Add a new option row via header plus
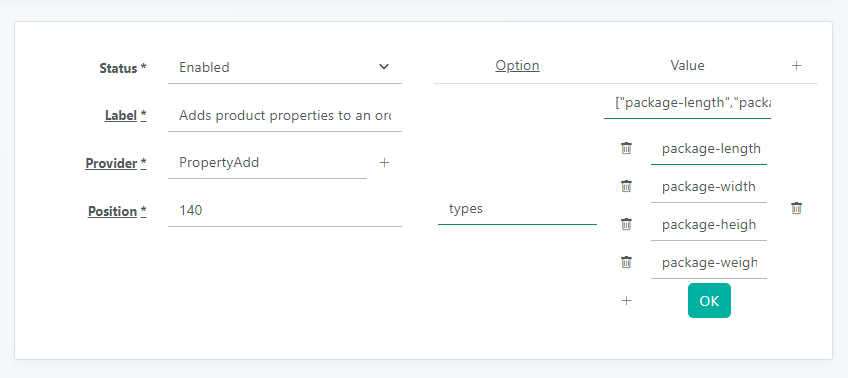The height and width of the screenshot is (378, 848). pos(796,66)
